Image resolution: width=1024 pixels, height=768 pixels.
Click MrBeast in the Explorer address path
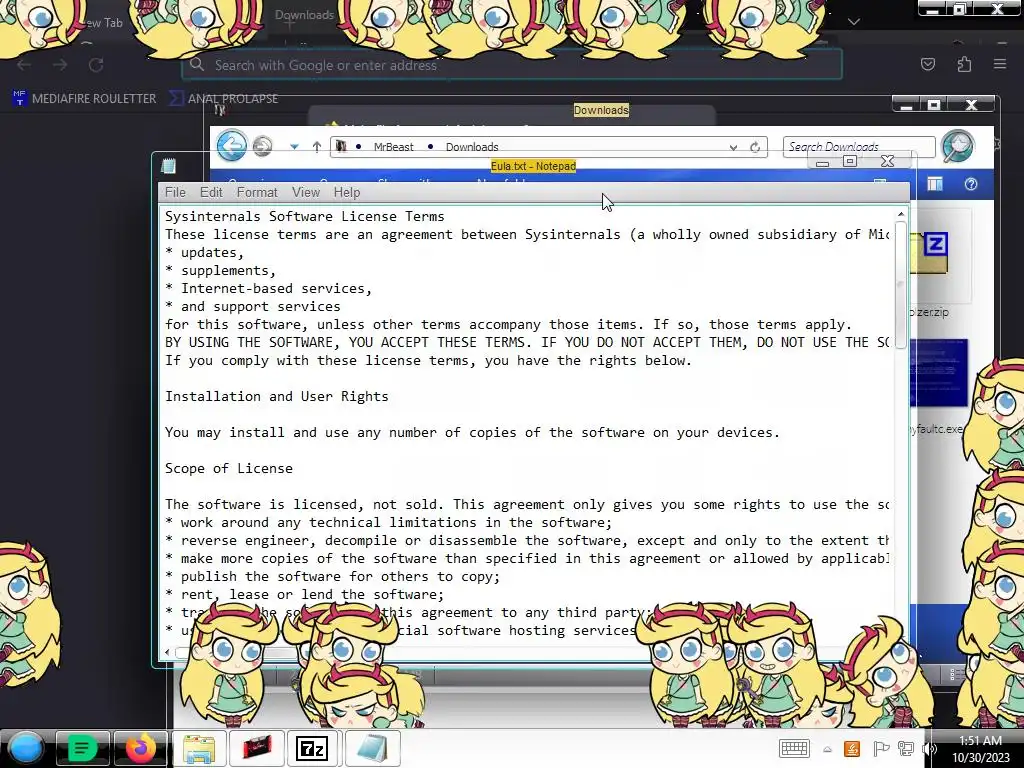[x=393, y=147]
